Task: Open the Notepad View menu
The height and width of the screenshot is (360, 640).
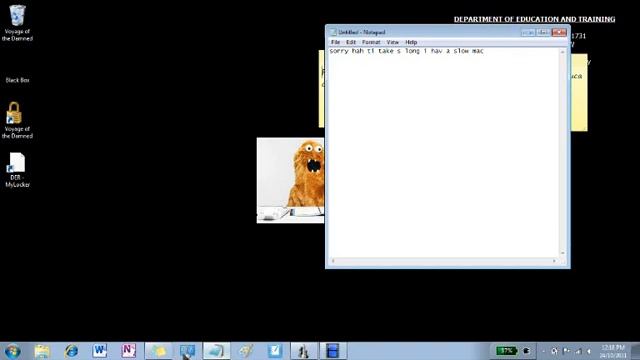Action: click(392, 42)
